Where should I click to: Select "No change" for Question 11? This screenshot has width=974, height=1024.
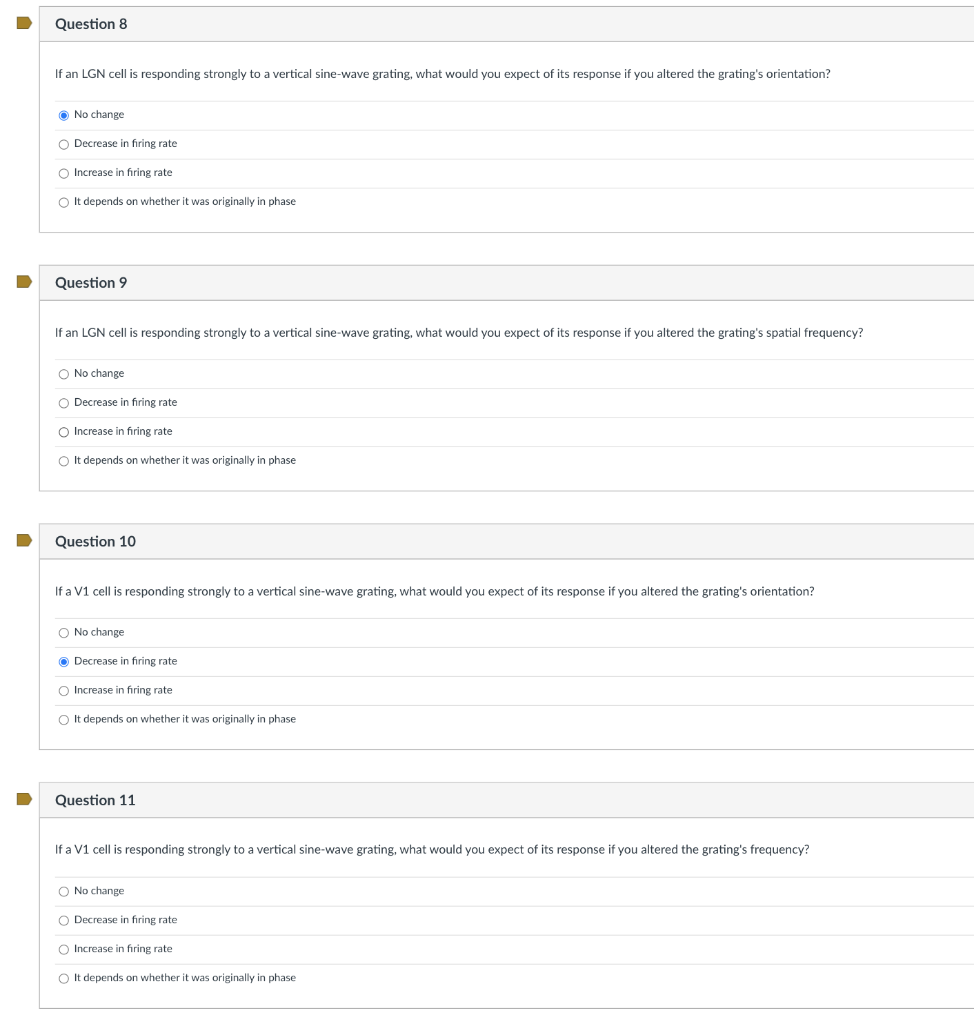click(64, 891)
